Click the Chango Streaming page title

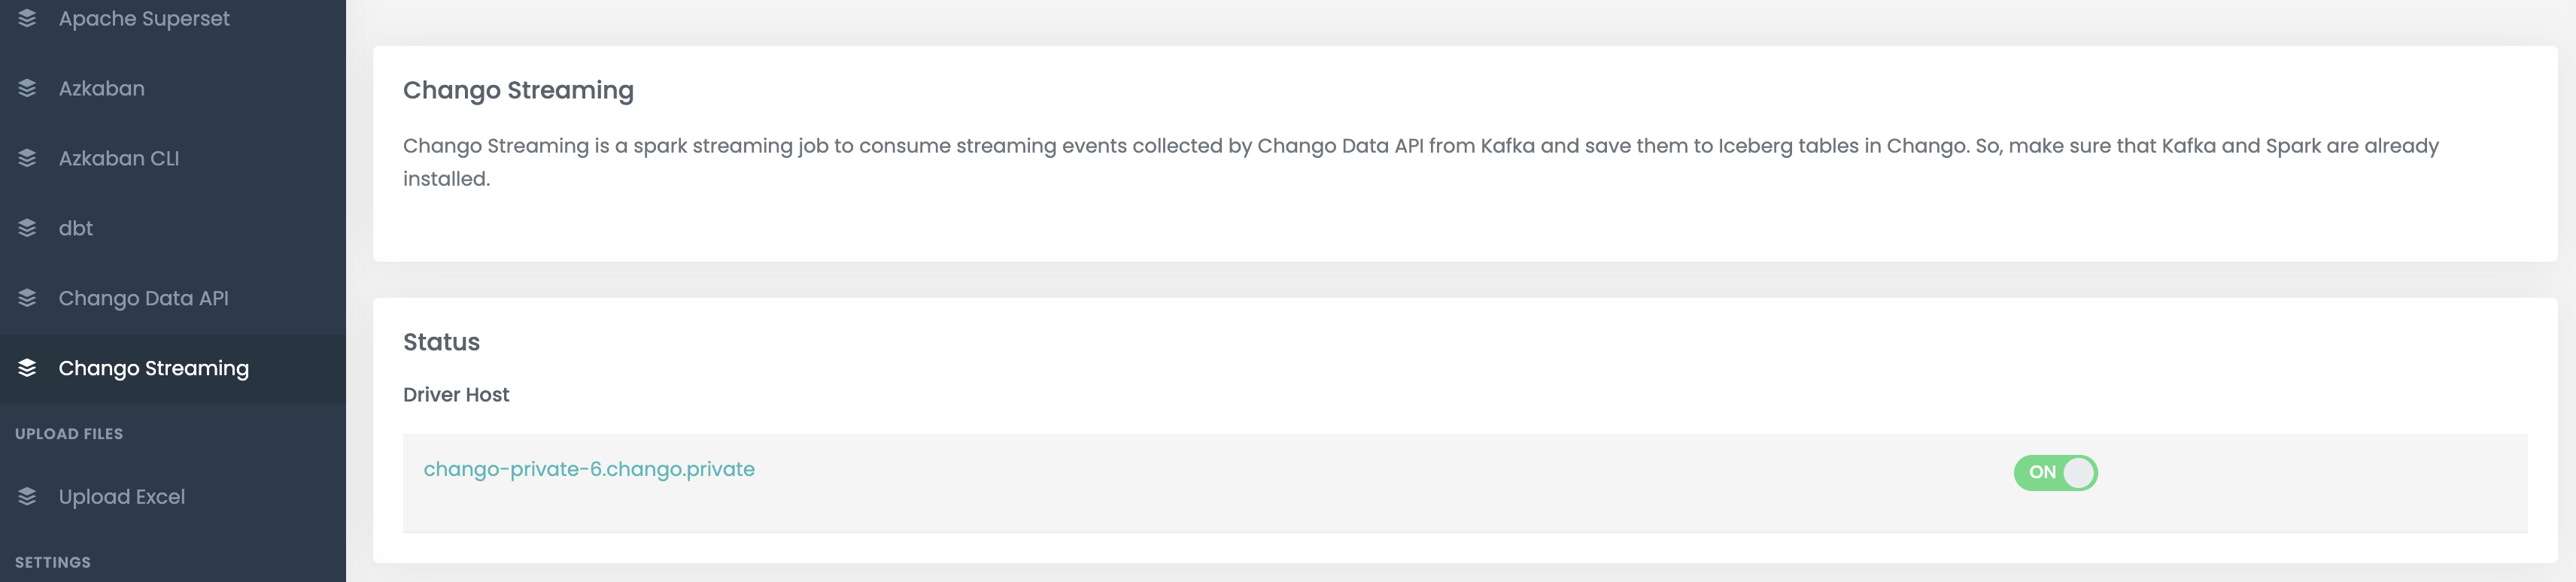click(518, 90)
